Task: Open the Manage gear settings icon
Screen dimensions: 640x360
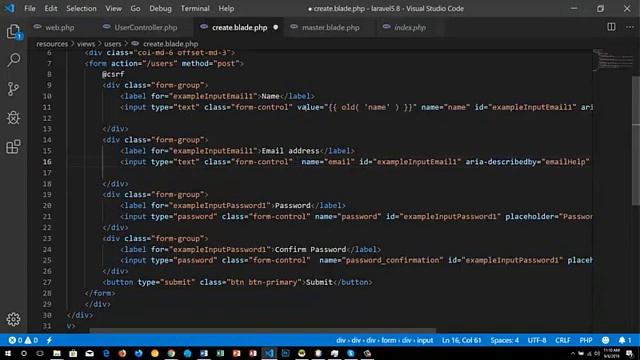Action: pos(13,319)
